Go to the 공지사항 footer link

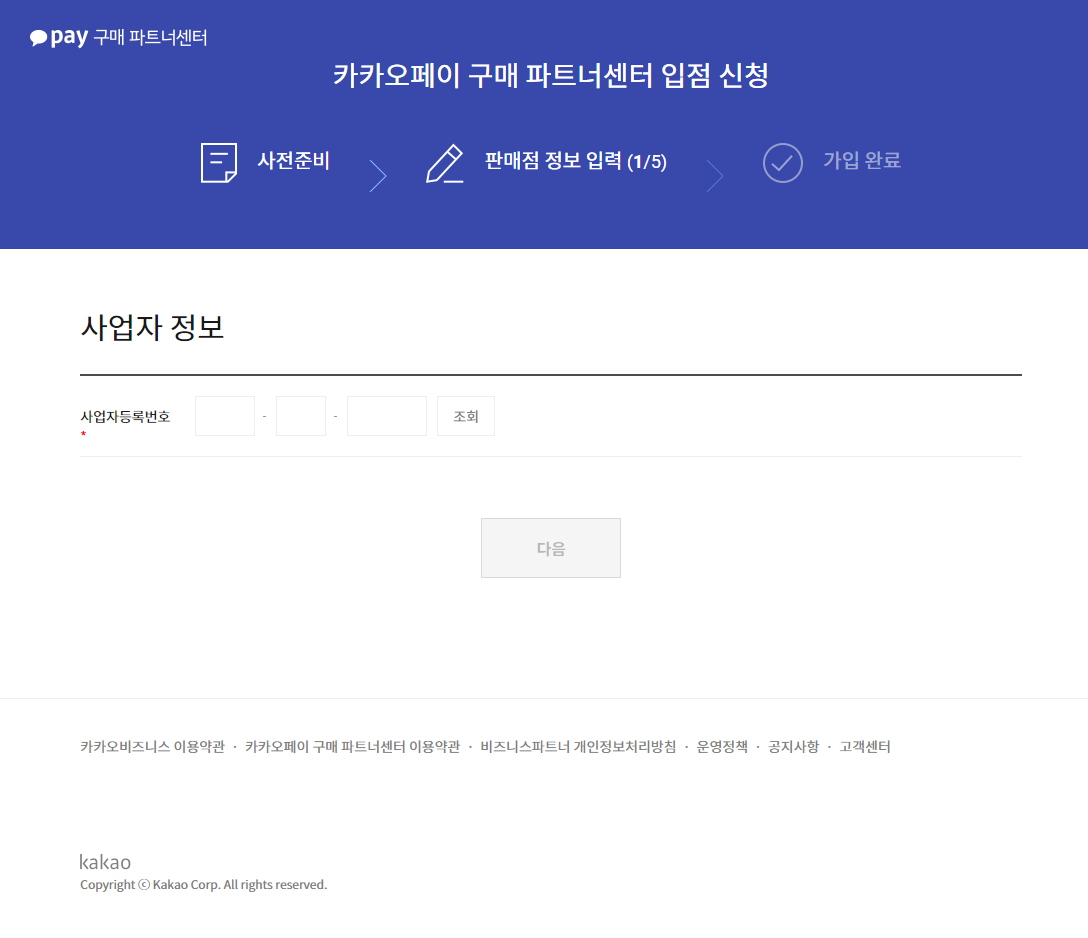tap(793, 747)
